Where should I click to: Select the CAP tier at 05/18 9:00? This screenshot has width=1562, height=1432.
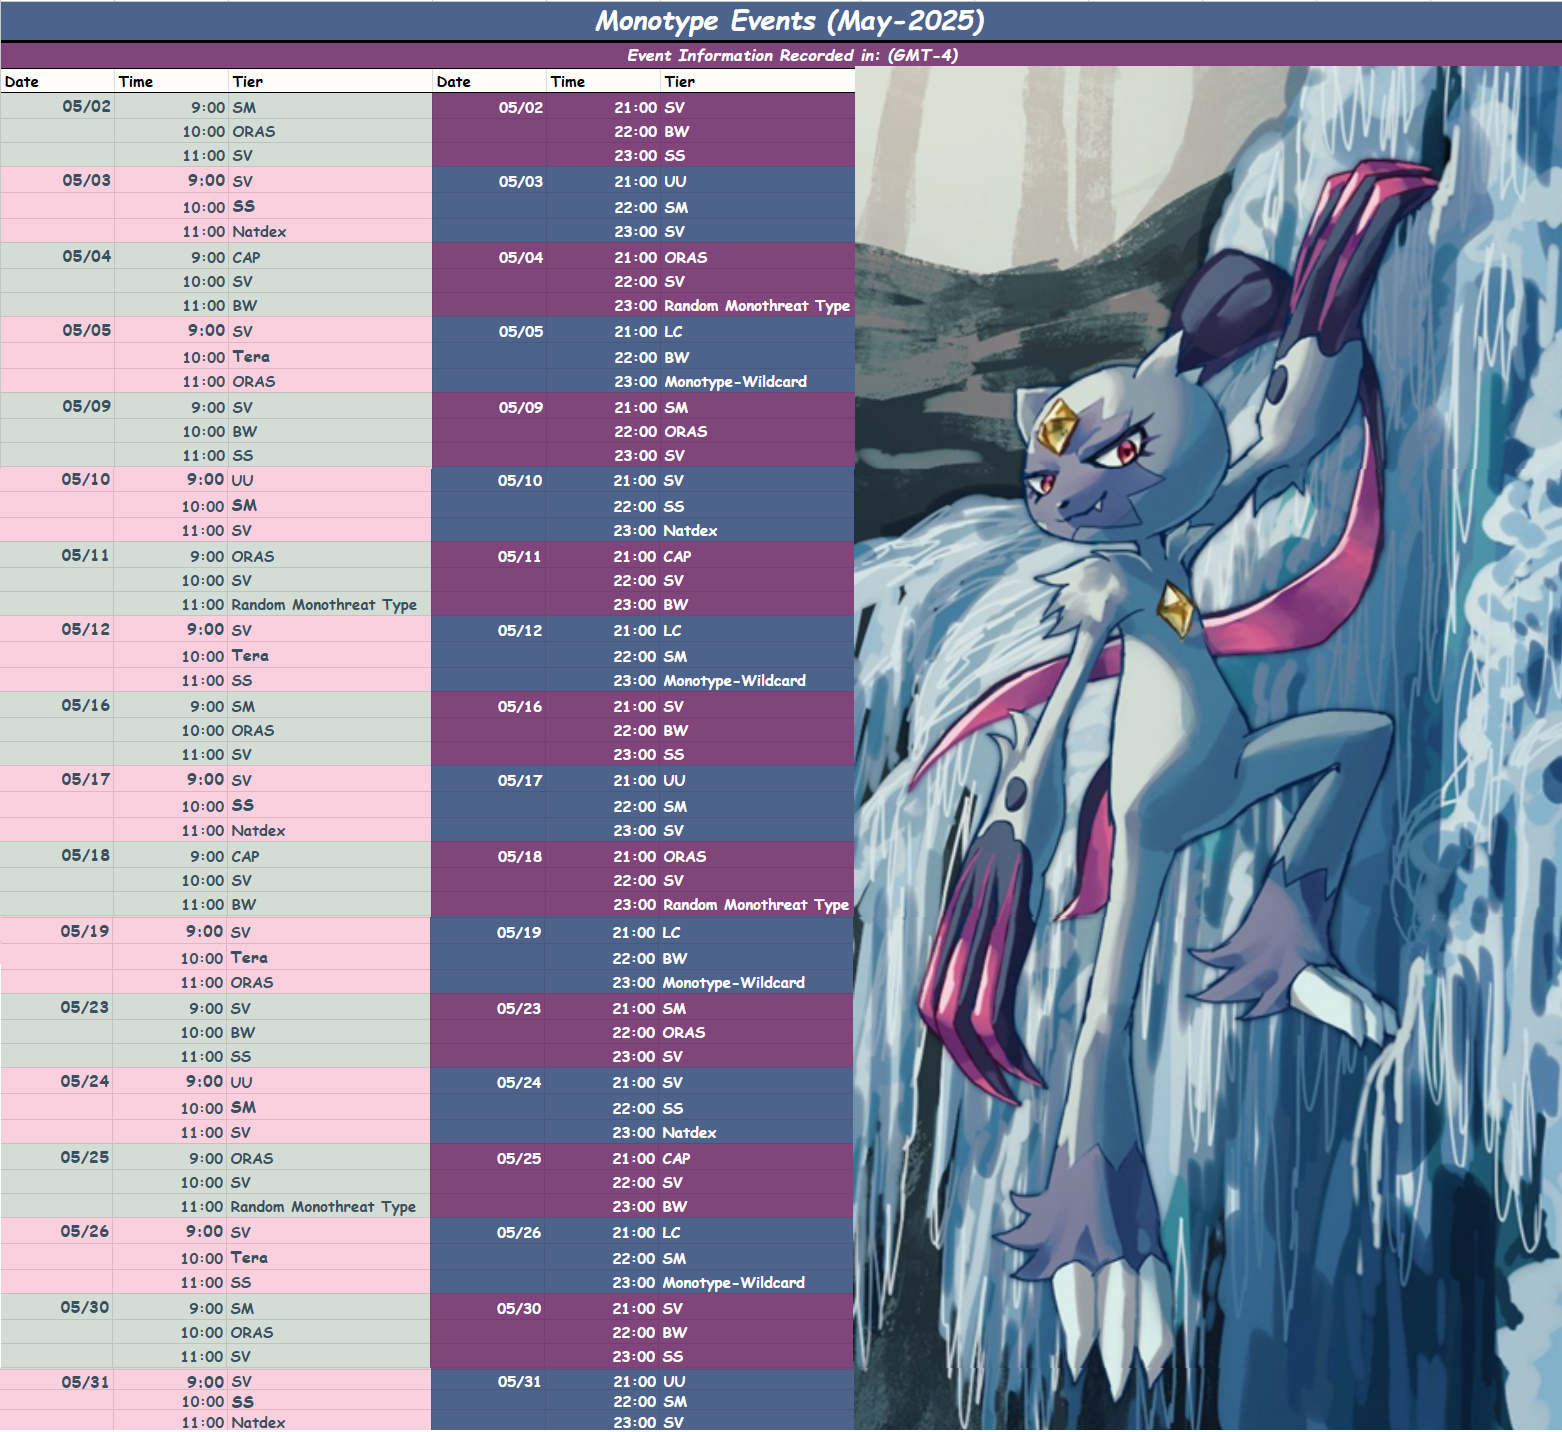(245, 856)
